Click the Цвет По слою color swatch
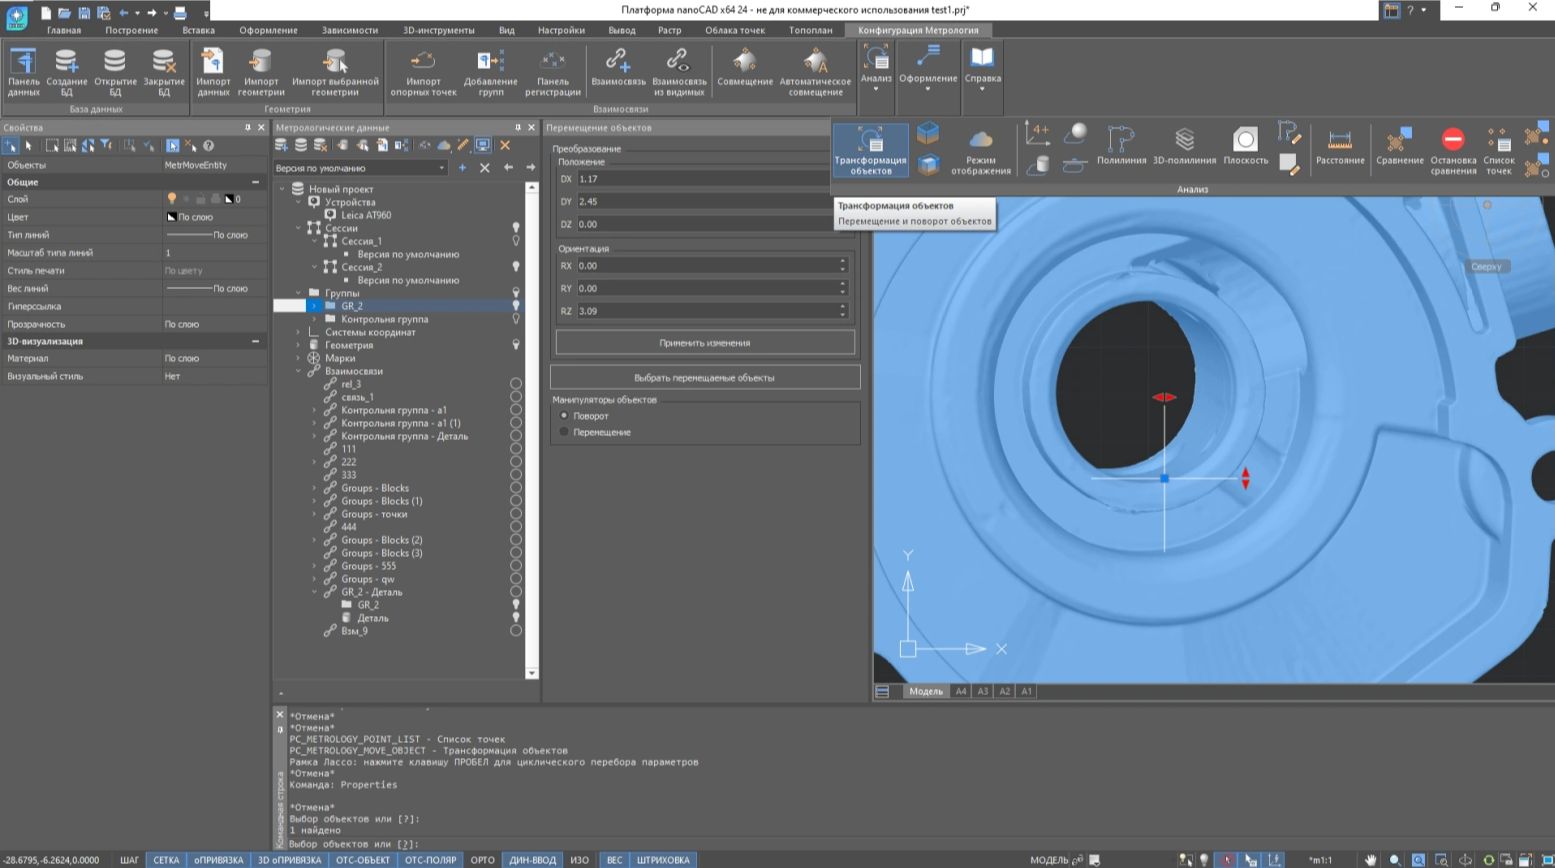The image size is (1555, 868). click(172, 217)
